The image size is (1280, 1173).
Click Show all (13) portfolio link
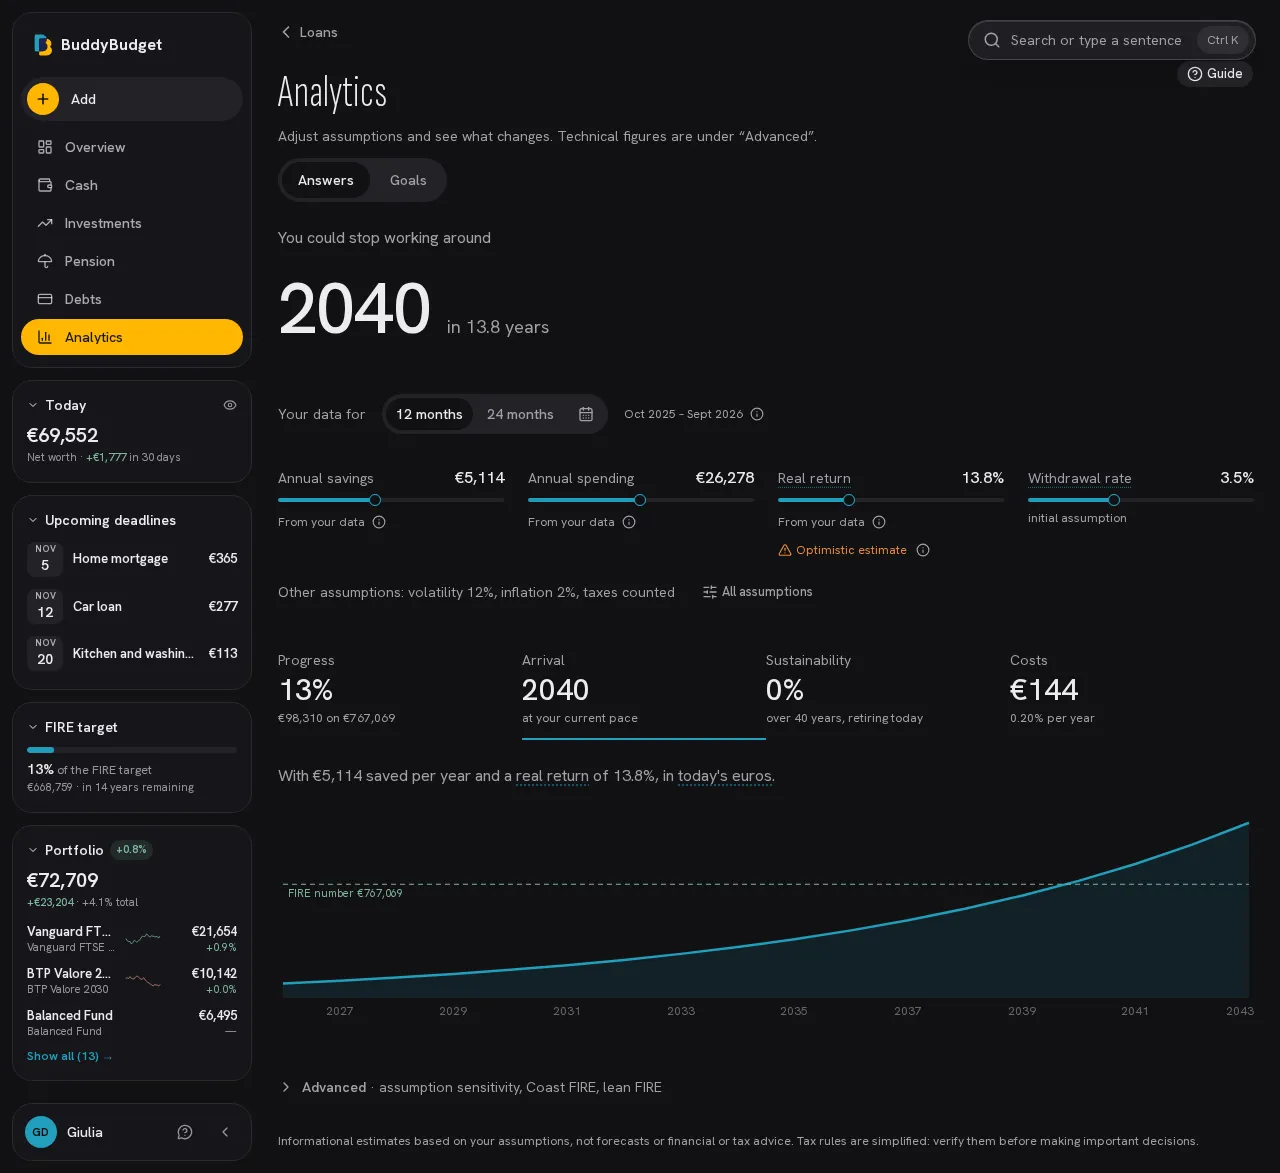click(x=70, y=1056)
